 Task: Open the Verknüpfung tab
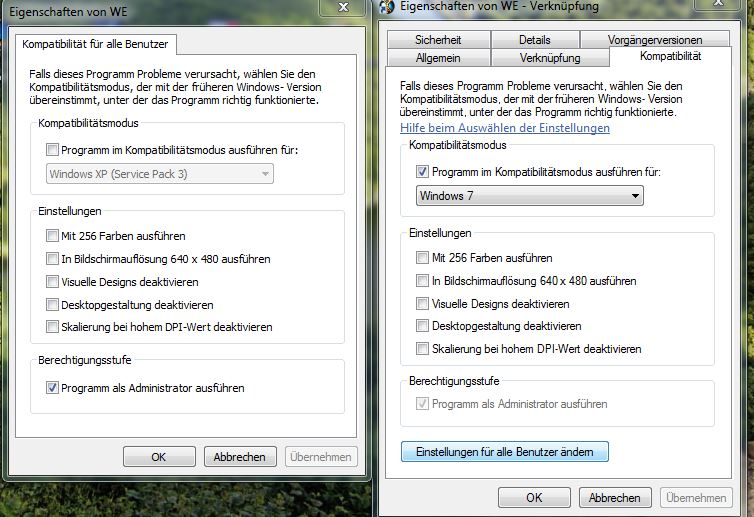pos(550,58)
